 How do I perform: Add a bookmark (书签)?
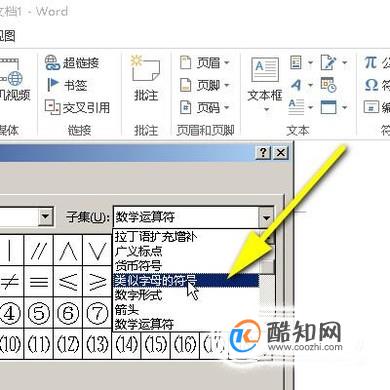[67, 85]
